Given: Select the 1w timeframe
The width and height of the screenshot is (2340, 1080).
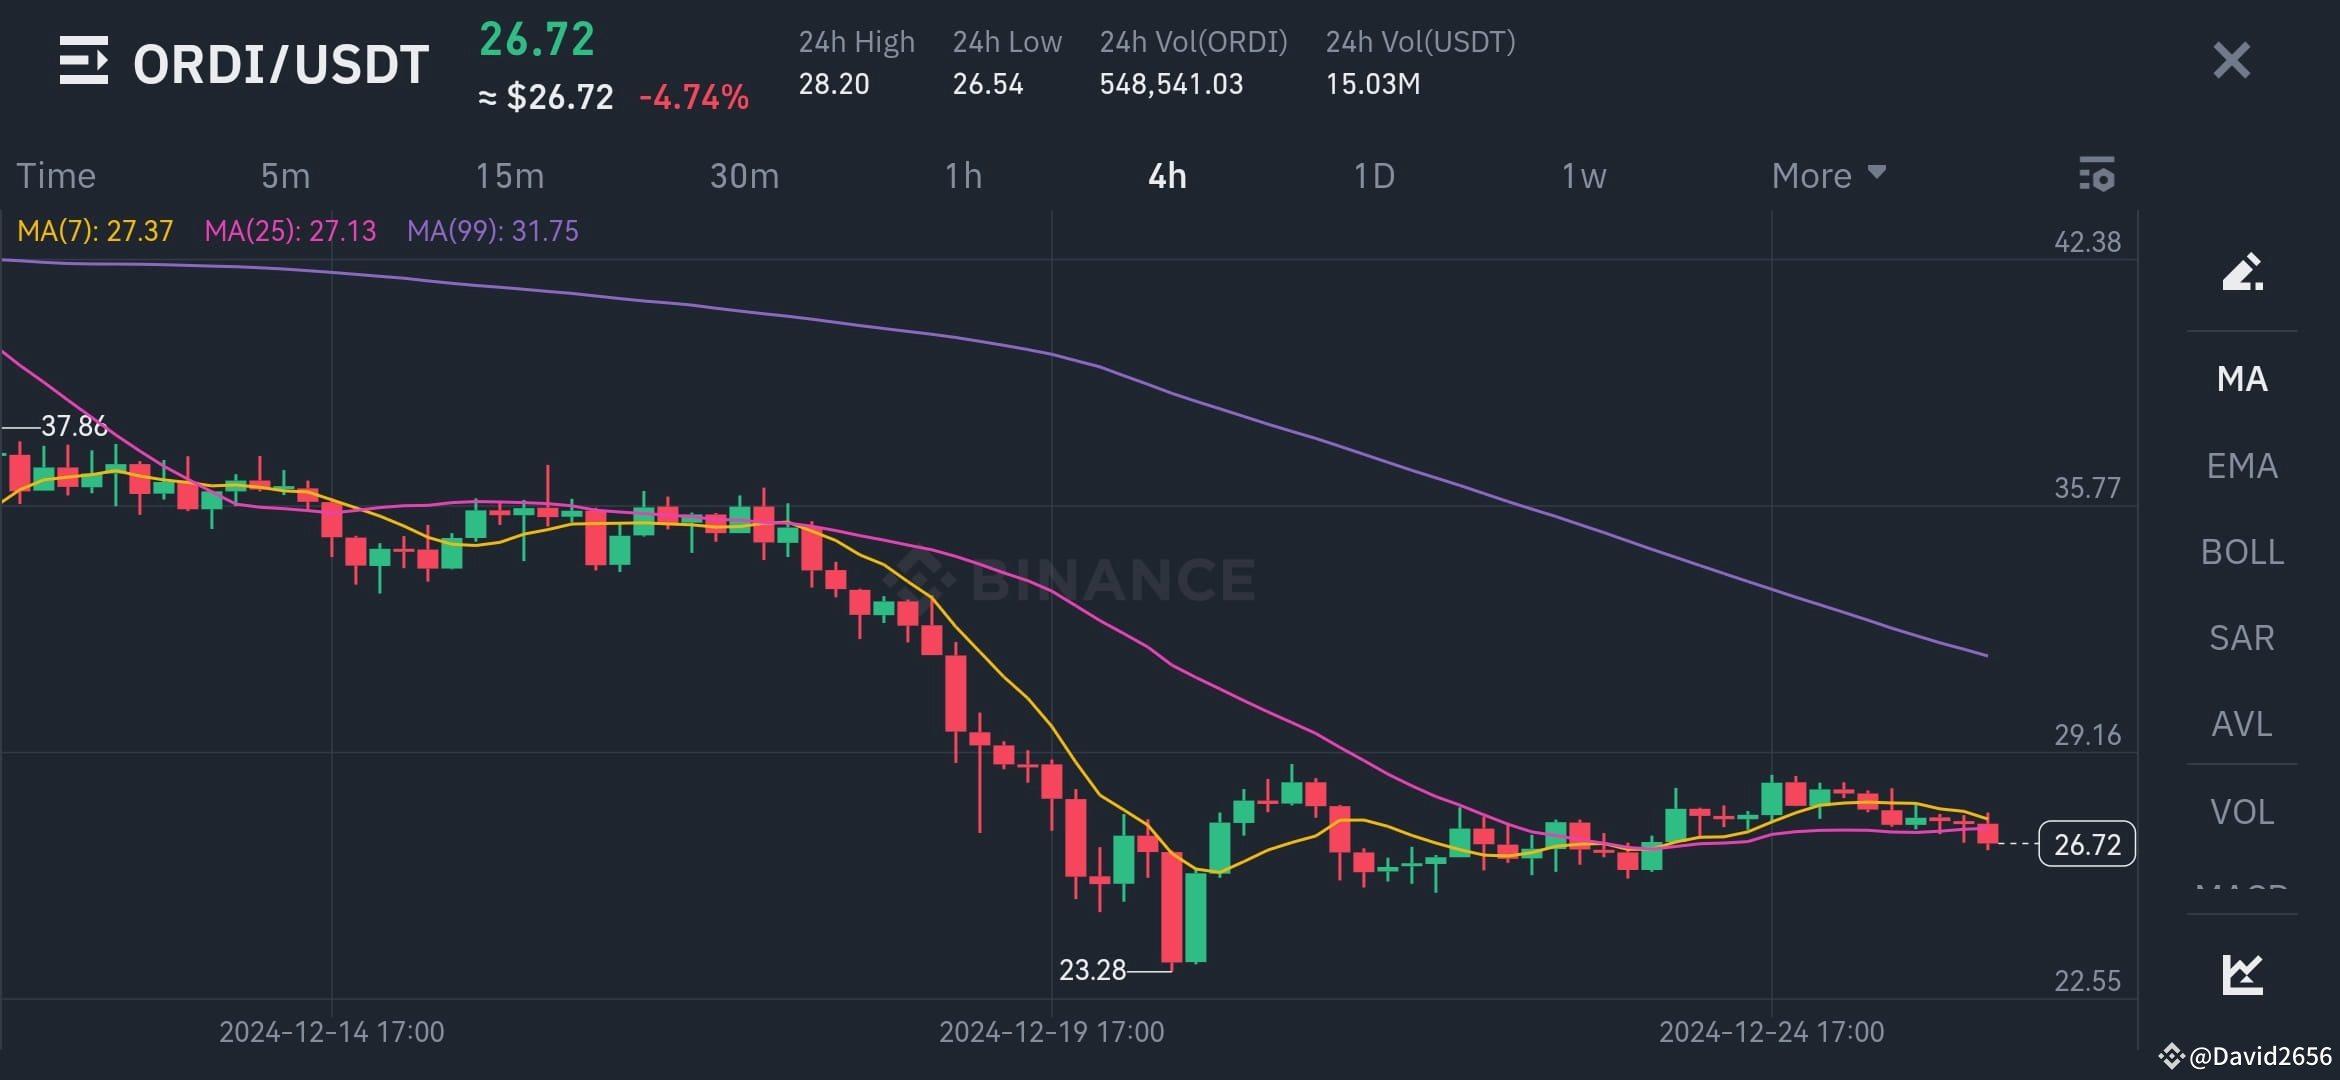Looking at the screenshot, I should point(1583,175).
